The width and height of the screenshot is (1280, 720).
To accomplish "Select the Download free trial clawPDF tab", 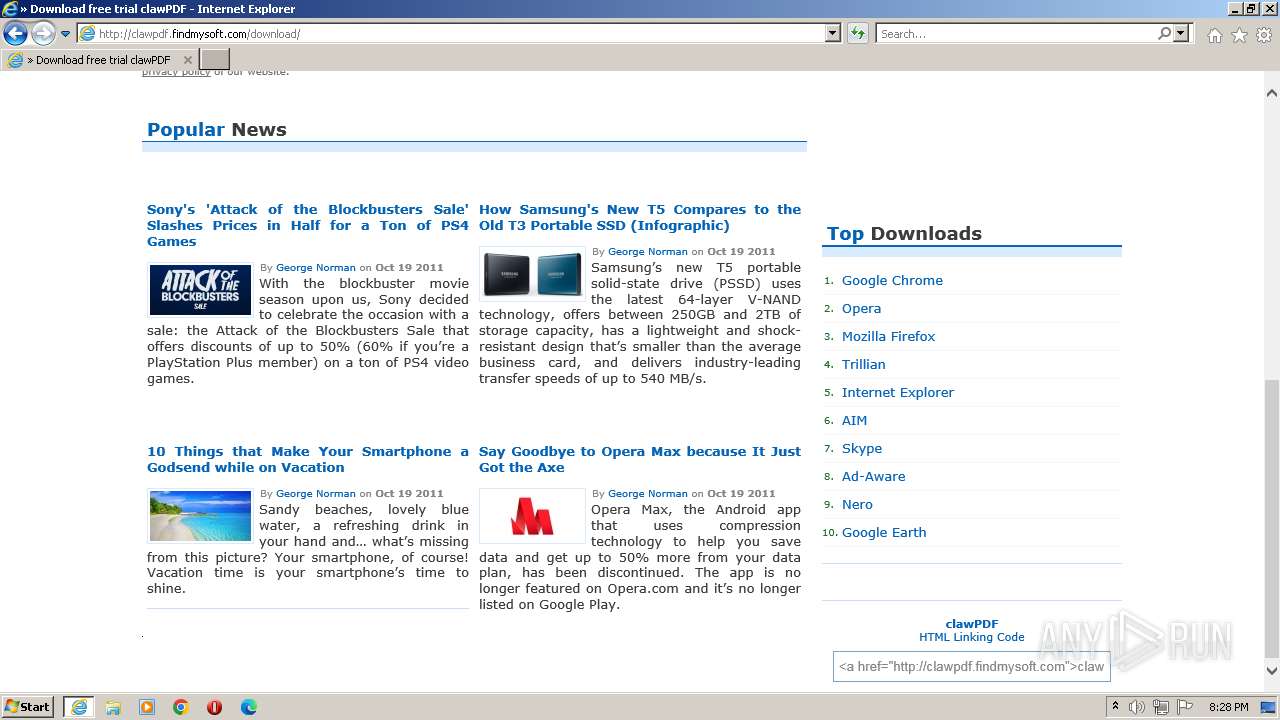I will [100, 60].
